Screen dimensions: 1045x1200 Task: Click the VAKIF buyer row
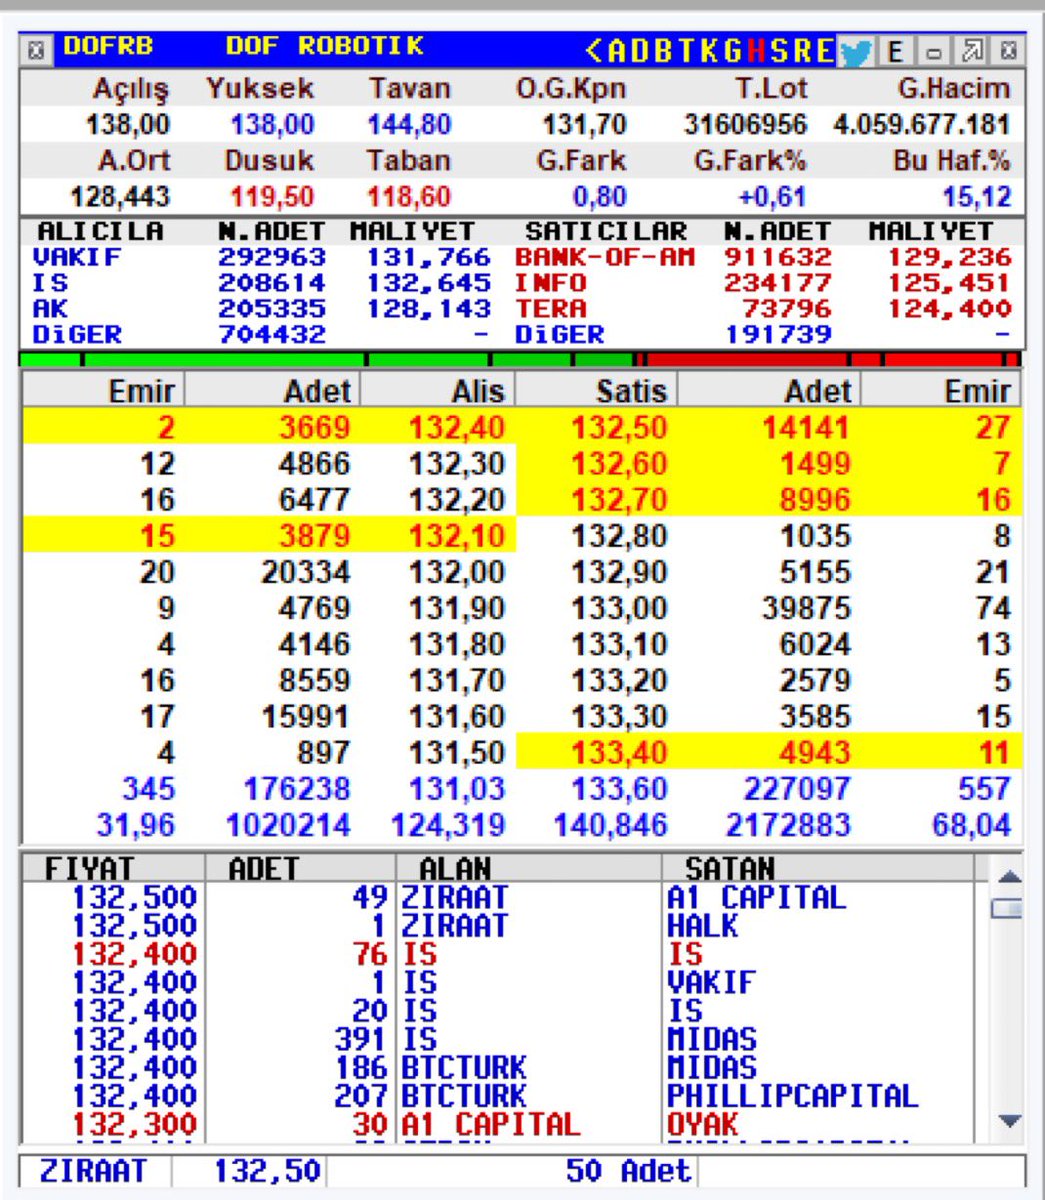pos(262,257)
